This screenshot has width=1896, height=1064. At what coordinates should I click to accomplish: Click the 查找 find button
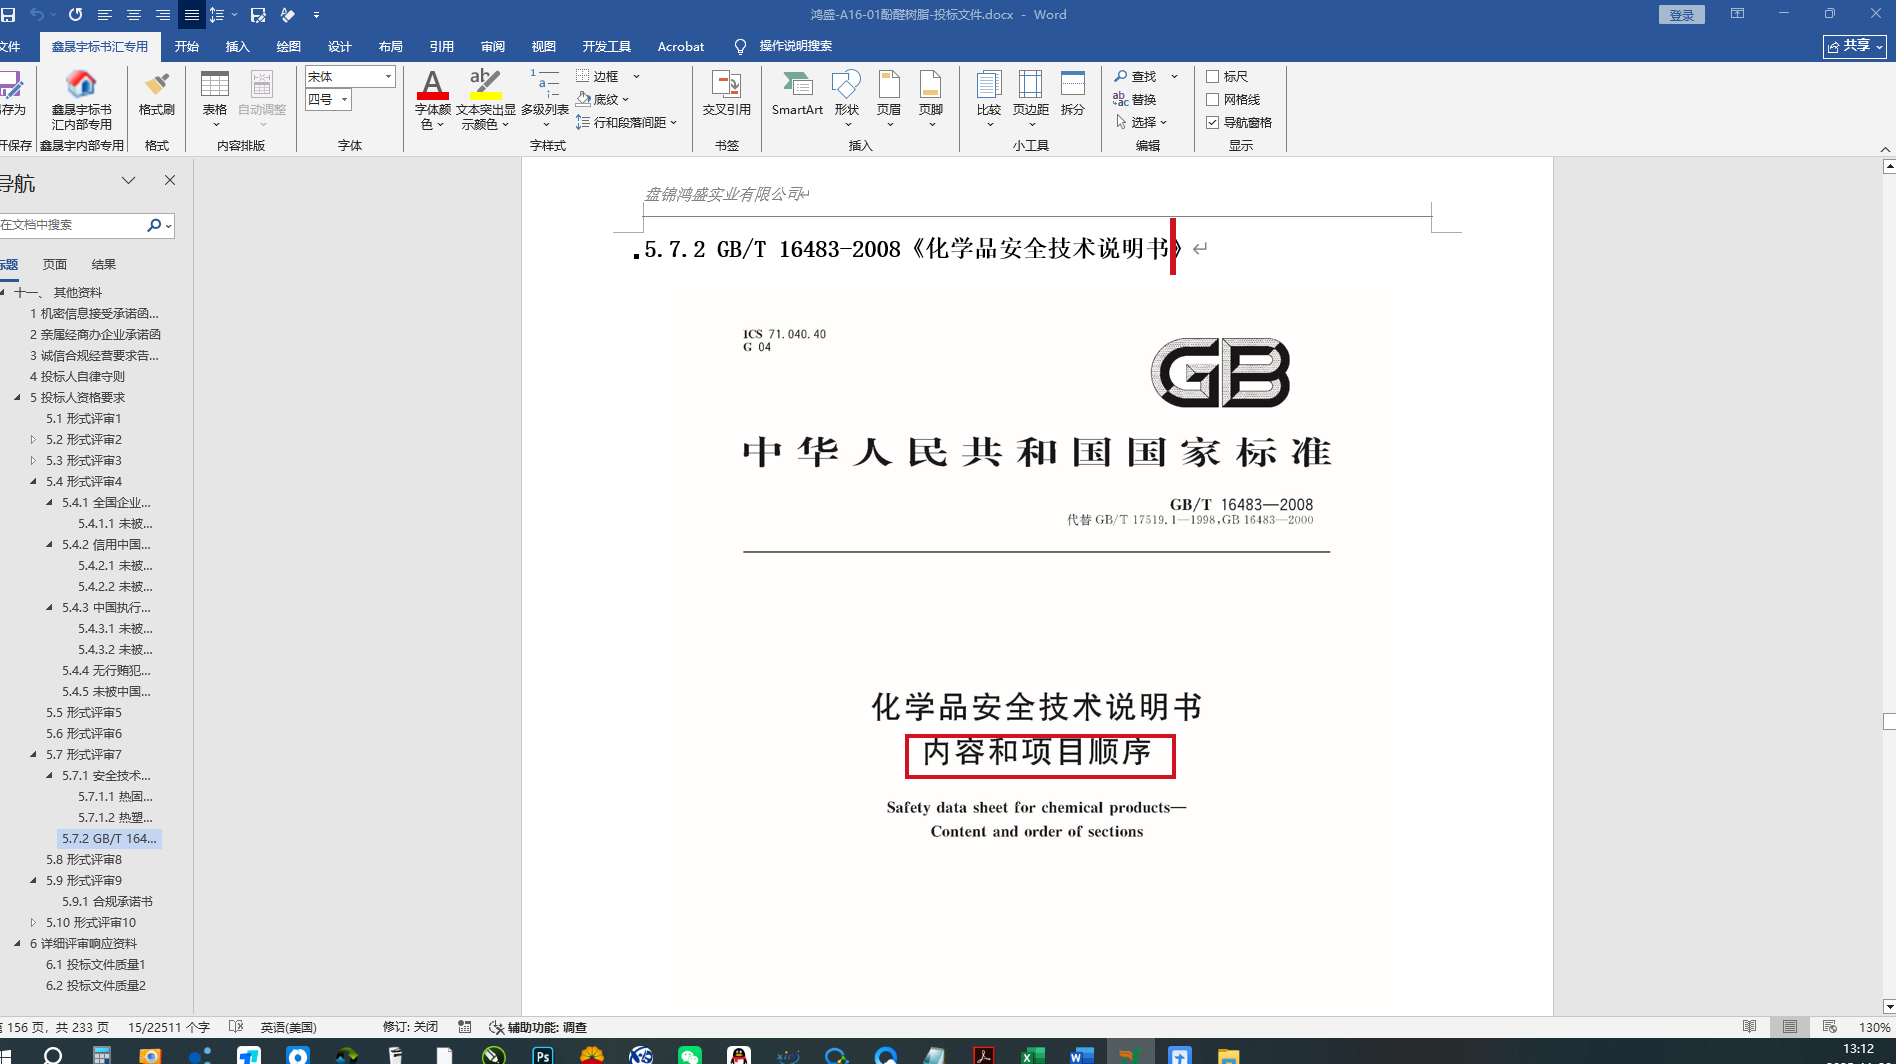click(x=1136, y=76)
